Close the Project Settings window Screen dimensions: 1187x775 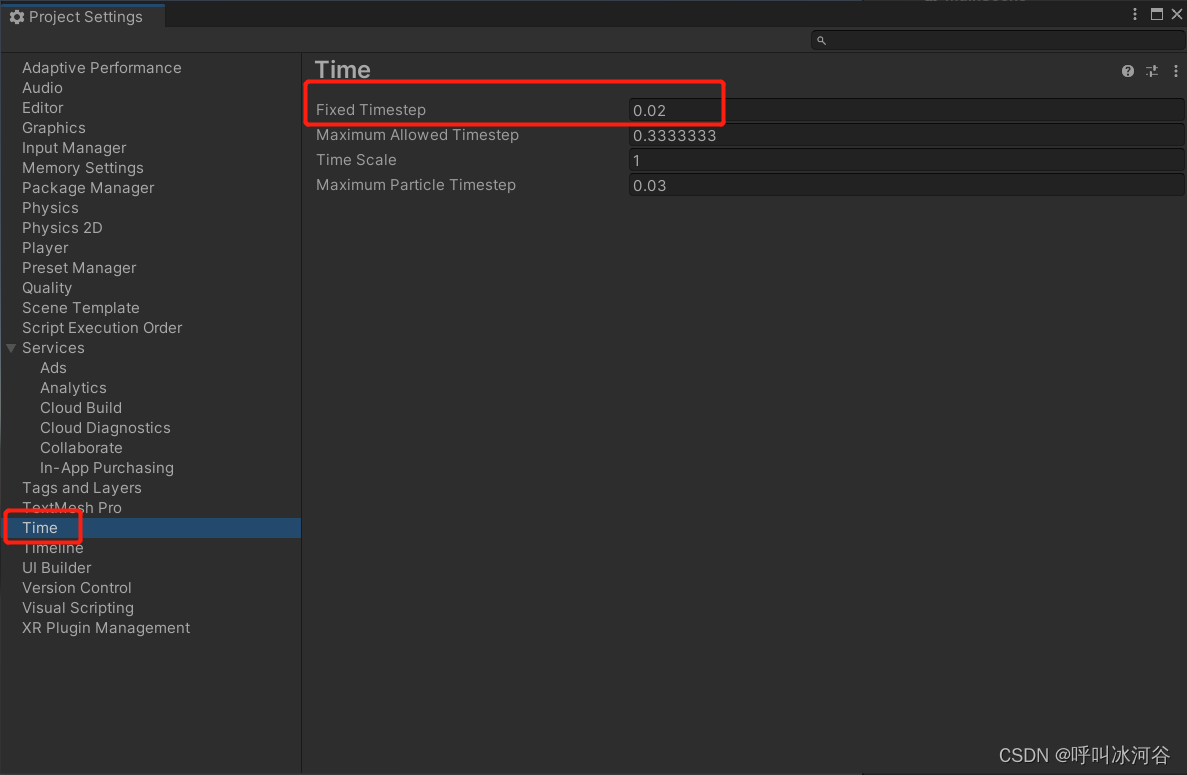point(1176,14)
